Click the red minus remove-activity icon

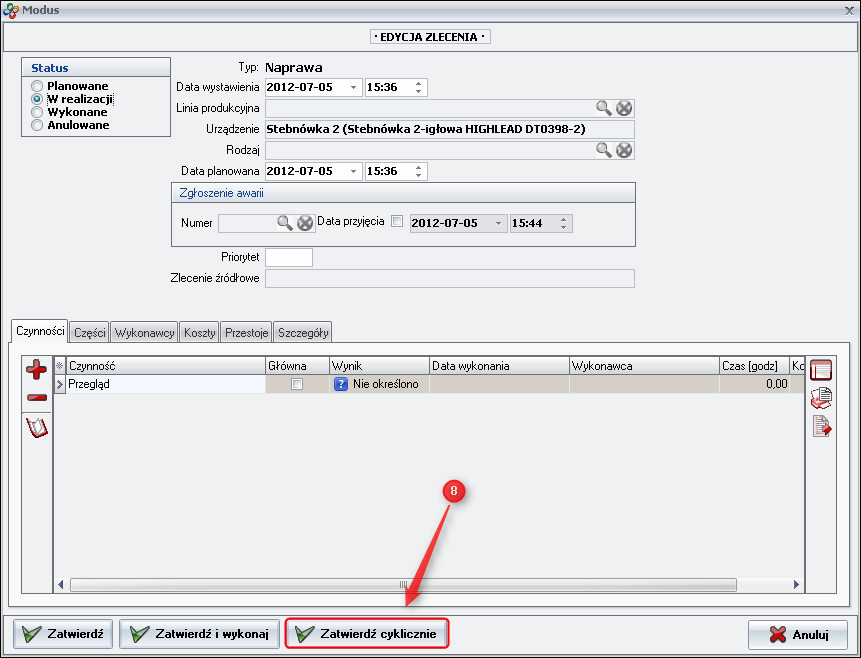36,397
